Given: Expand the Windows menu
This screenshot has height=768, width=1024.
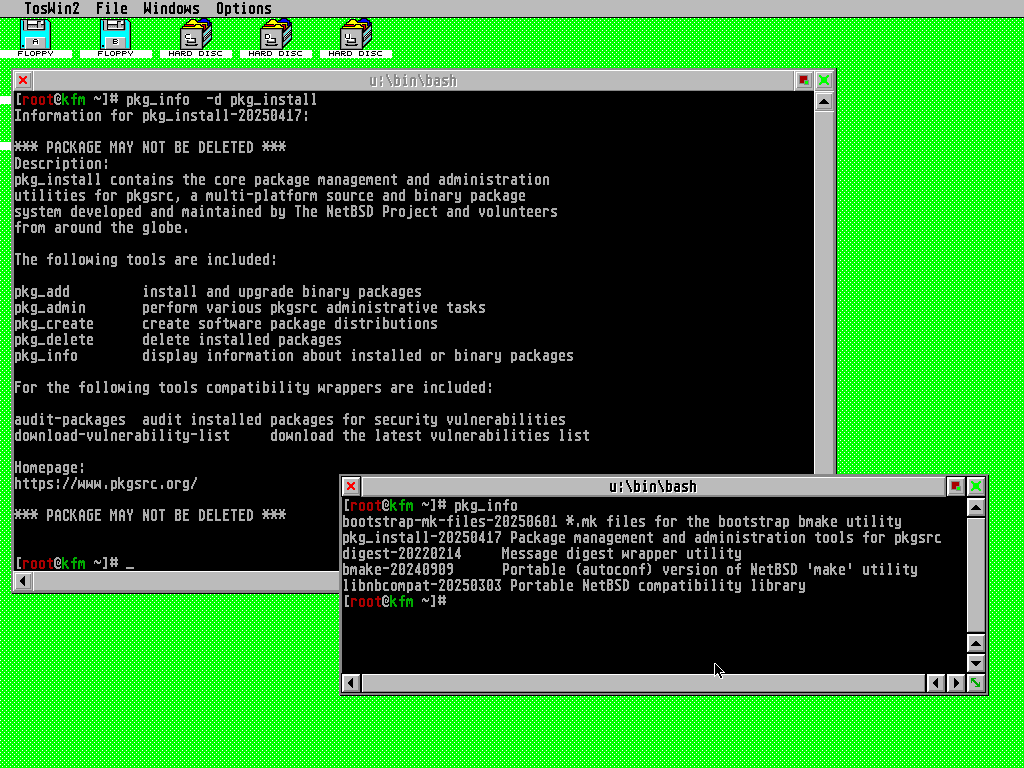Looking at the screenshot, I should click(171, 9).
